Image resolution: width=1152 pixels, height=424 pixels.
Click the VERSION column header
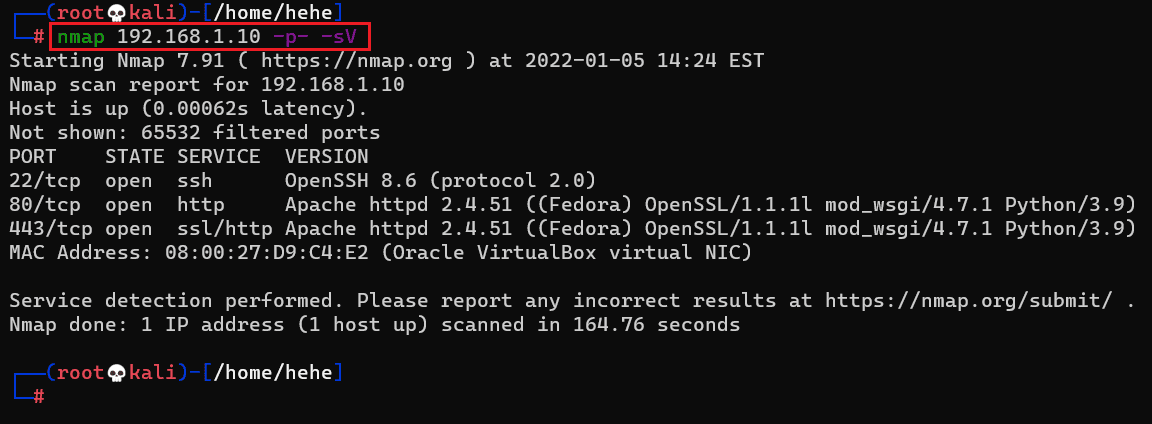(326, 157)
